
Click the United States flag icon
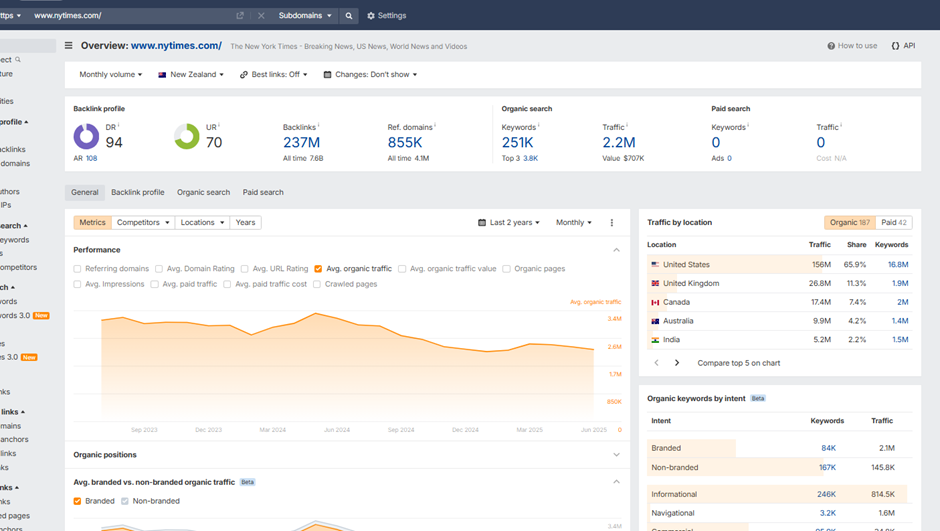pos(655,264)
